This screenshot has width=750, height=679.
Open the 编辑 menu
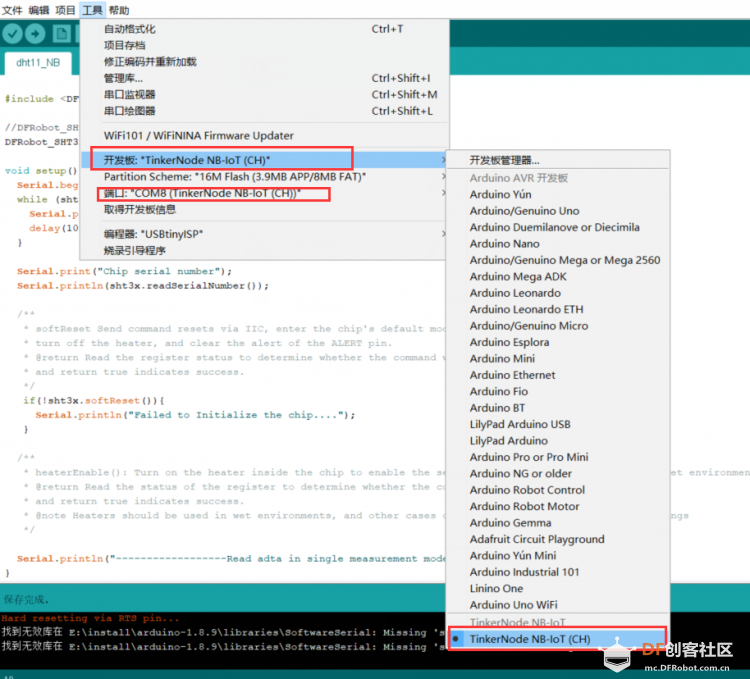(x=39, y=10)
